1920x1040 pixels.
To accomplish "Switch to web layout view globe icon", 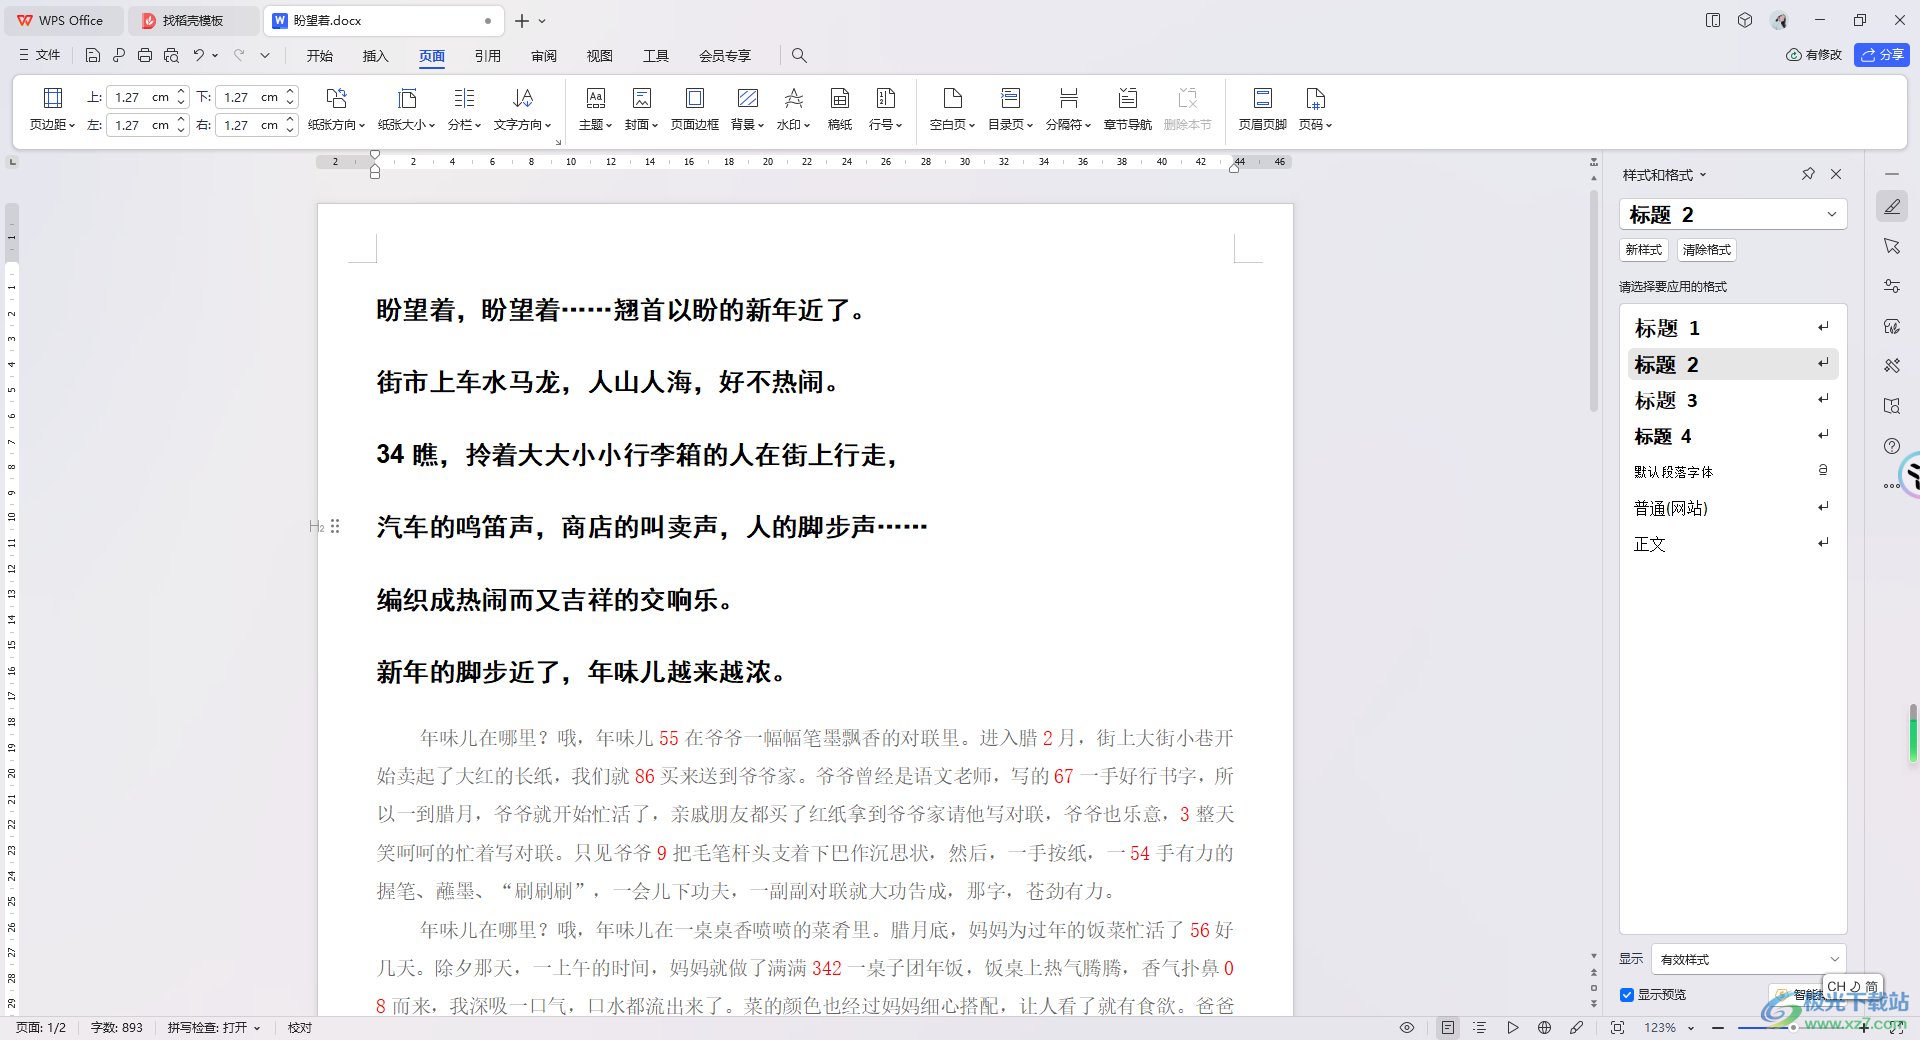I will tap(1544, 1028).
